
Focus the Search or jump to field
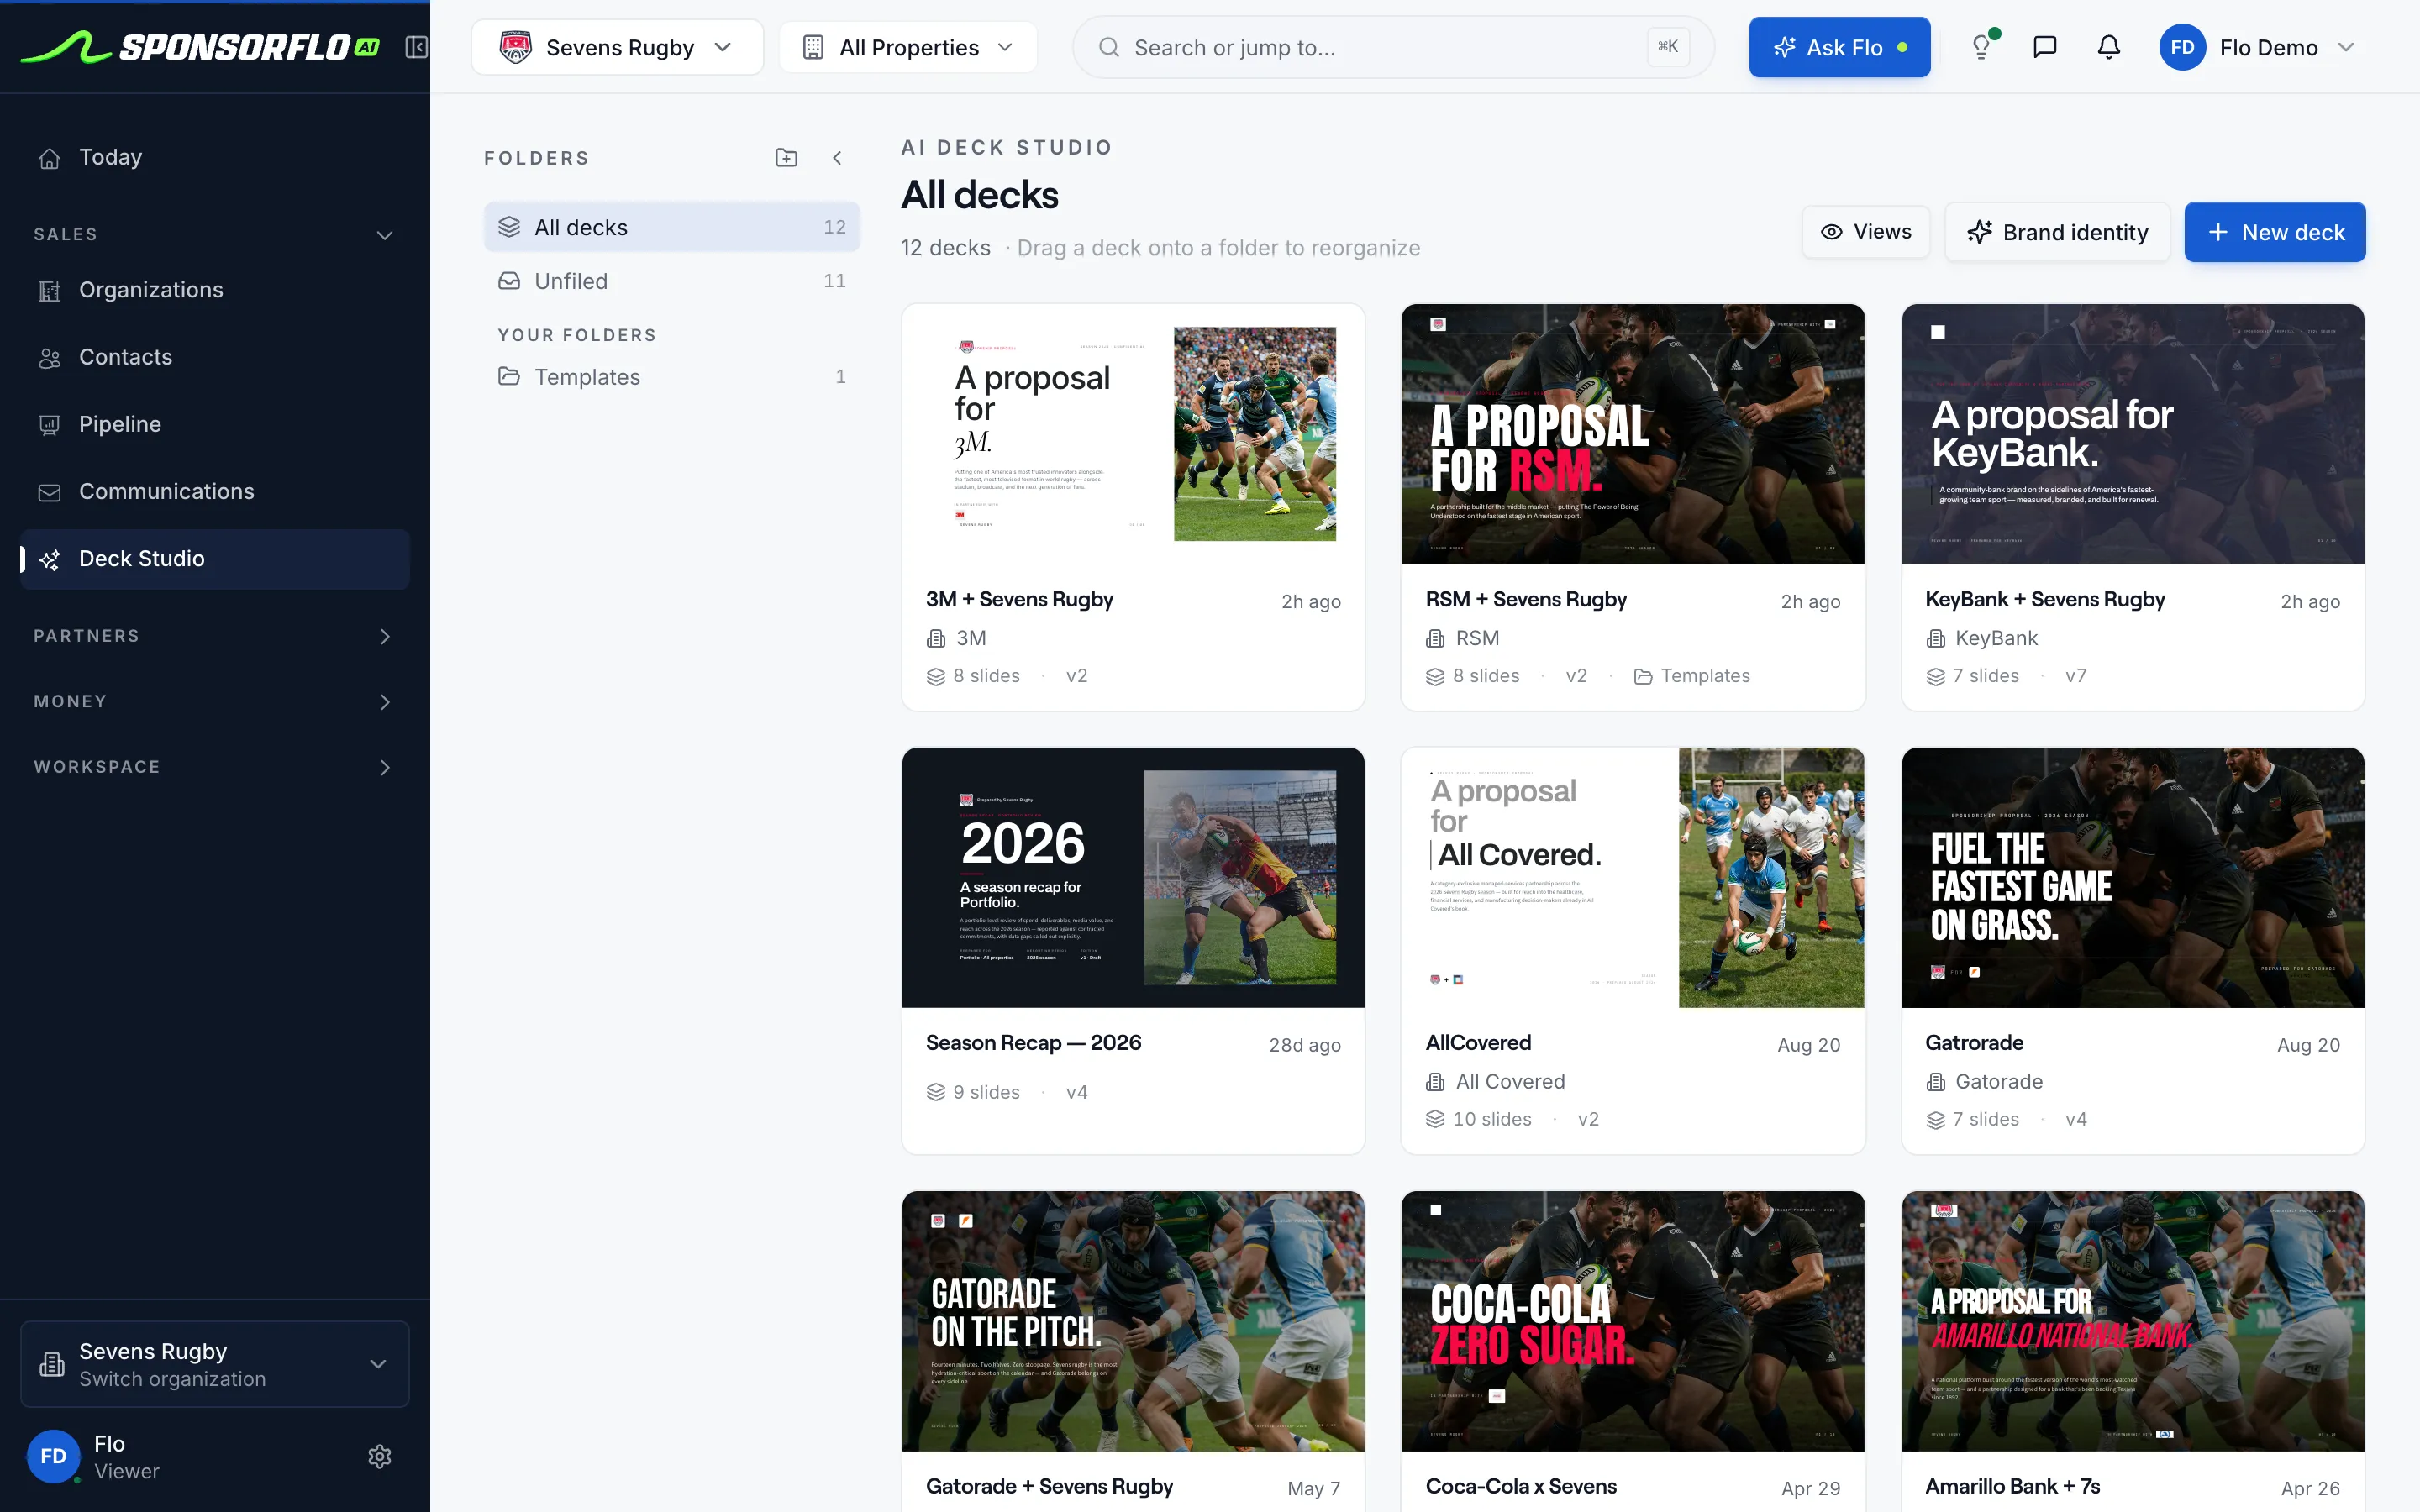[x=1393, y=47]
